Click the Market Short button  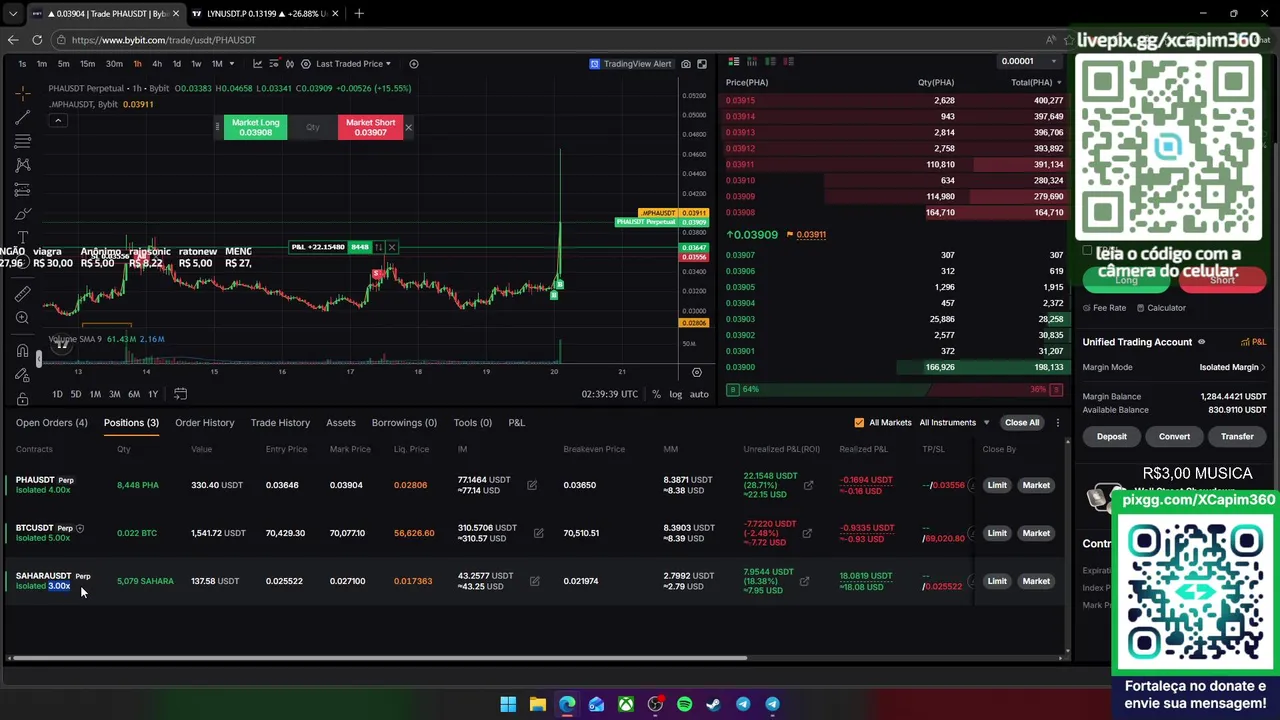click(370, 127)
